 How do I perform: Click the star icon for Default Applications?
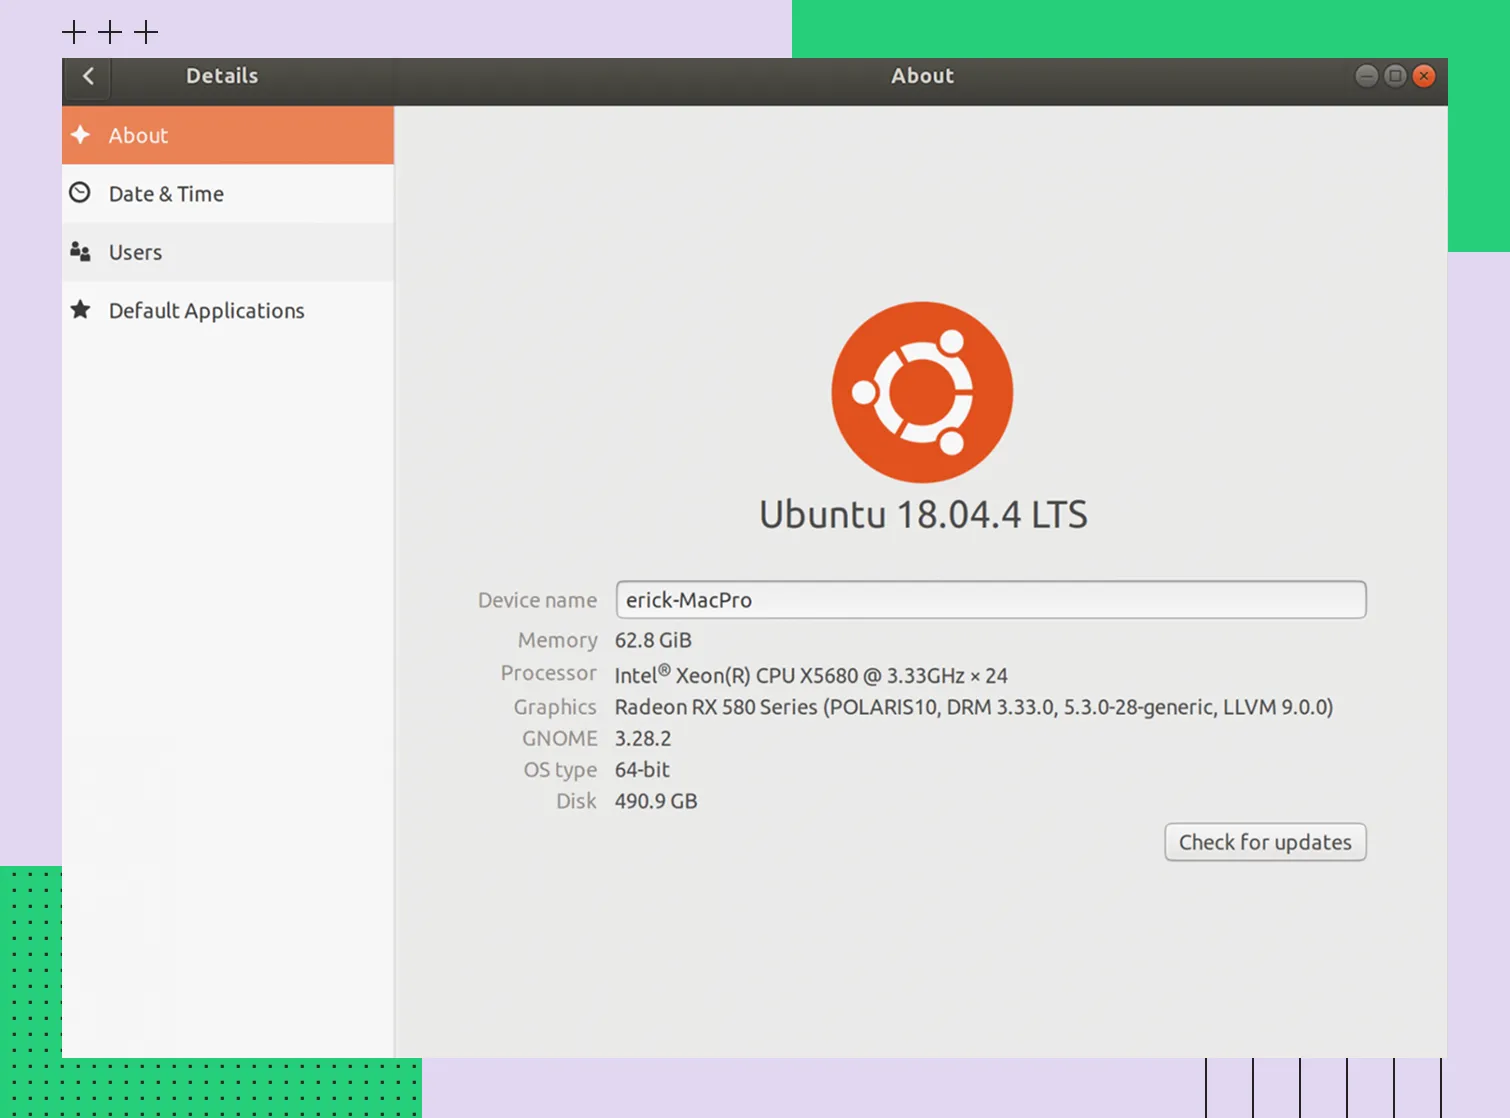[81, 310]
